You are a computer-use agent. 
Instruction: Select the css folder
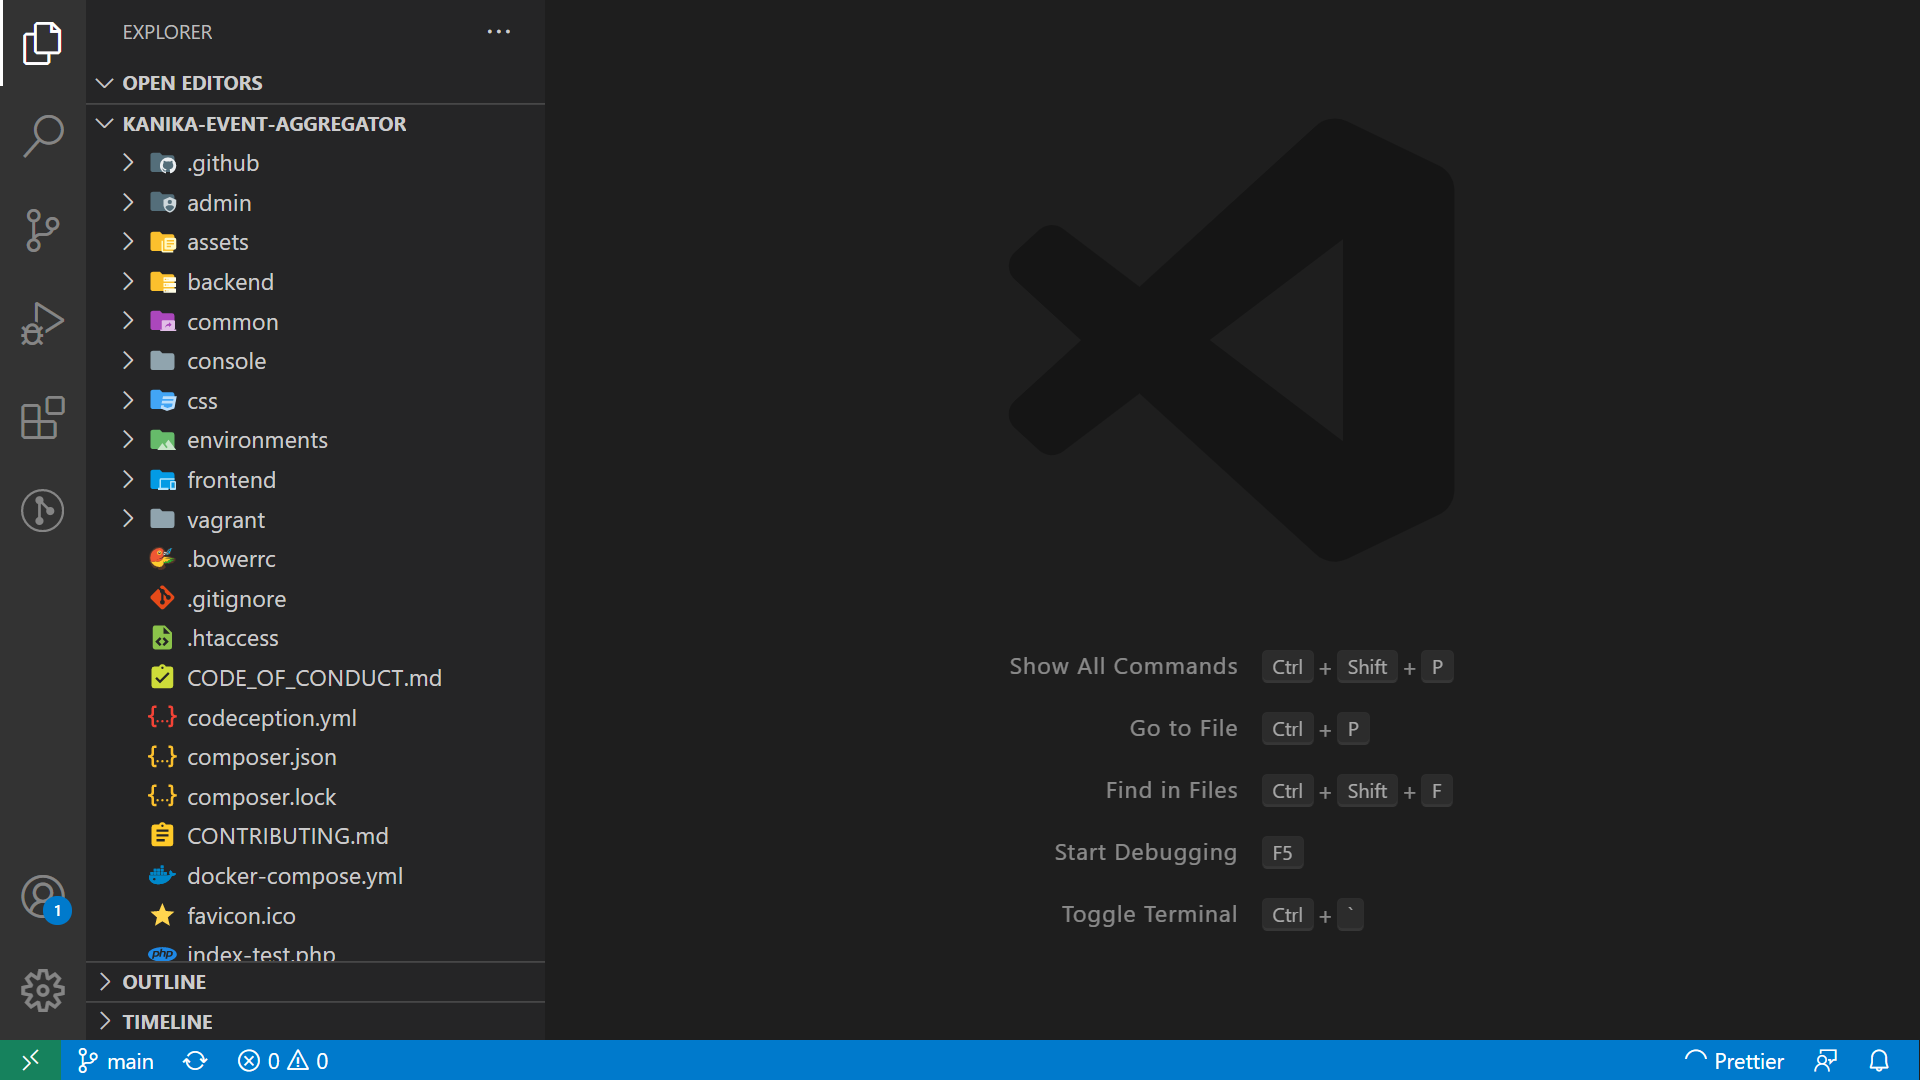tap(316, 401)
